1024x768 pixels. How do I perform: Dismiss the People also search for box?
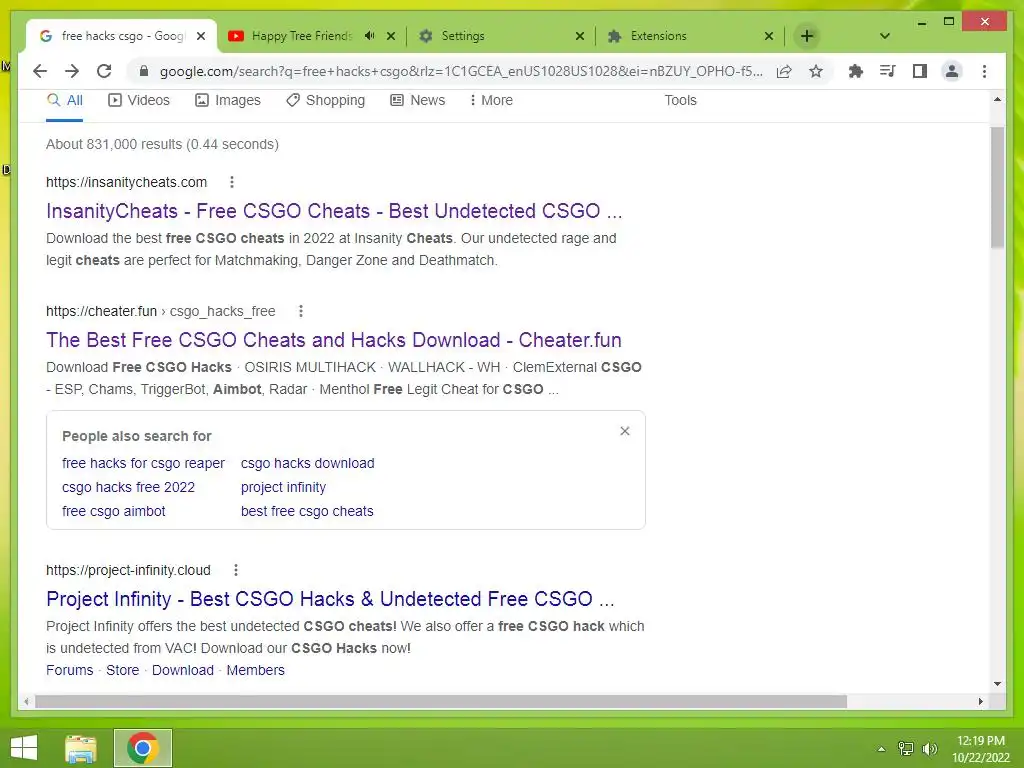pos(625,431)
